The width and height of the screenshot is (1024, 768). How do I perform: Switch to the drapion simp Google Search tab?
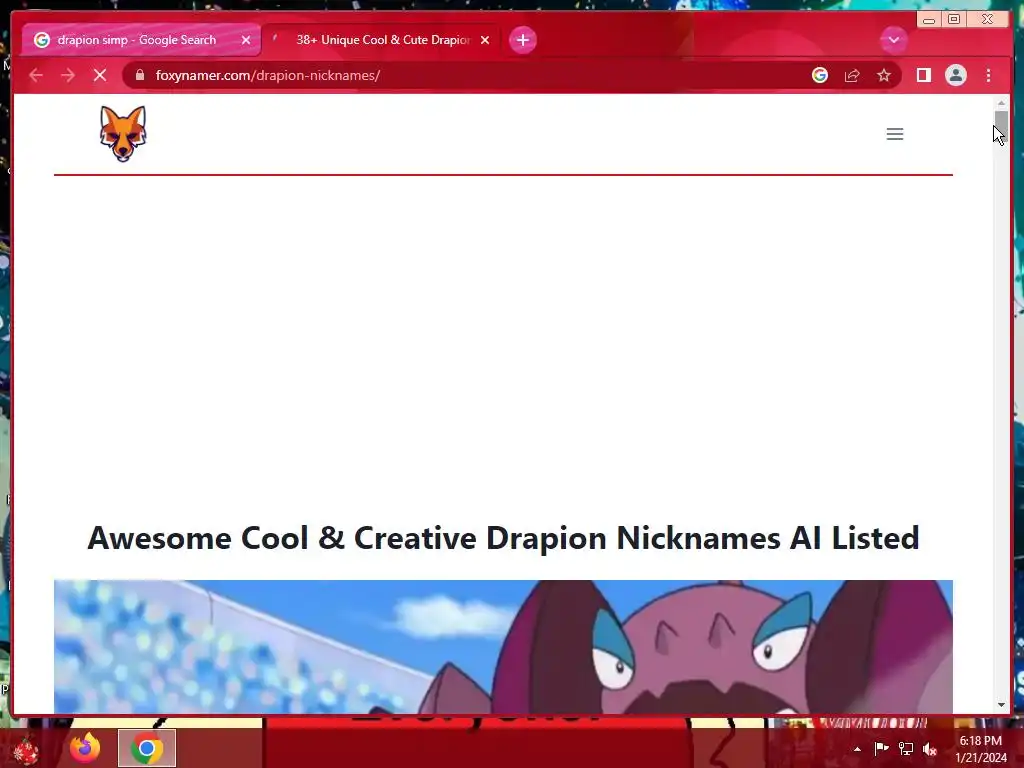pos(140,40)
